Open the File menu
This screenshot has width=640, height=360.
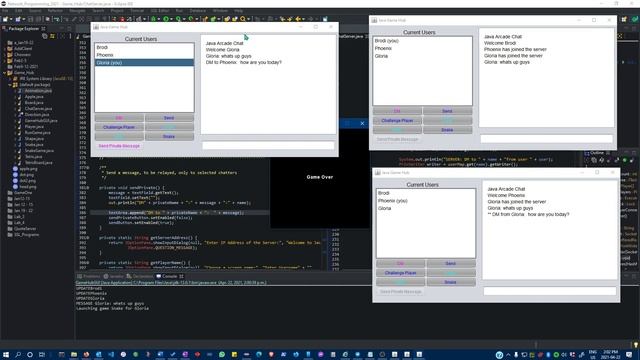coord(5,11)
